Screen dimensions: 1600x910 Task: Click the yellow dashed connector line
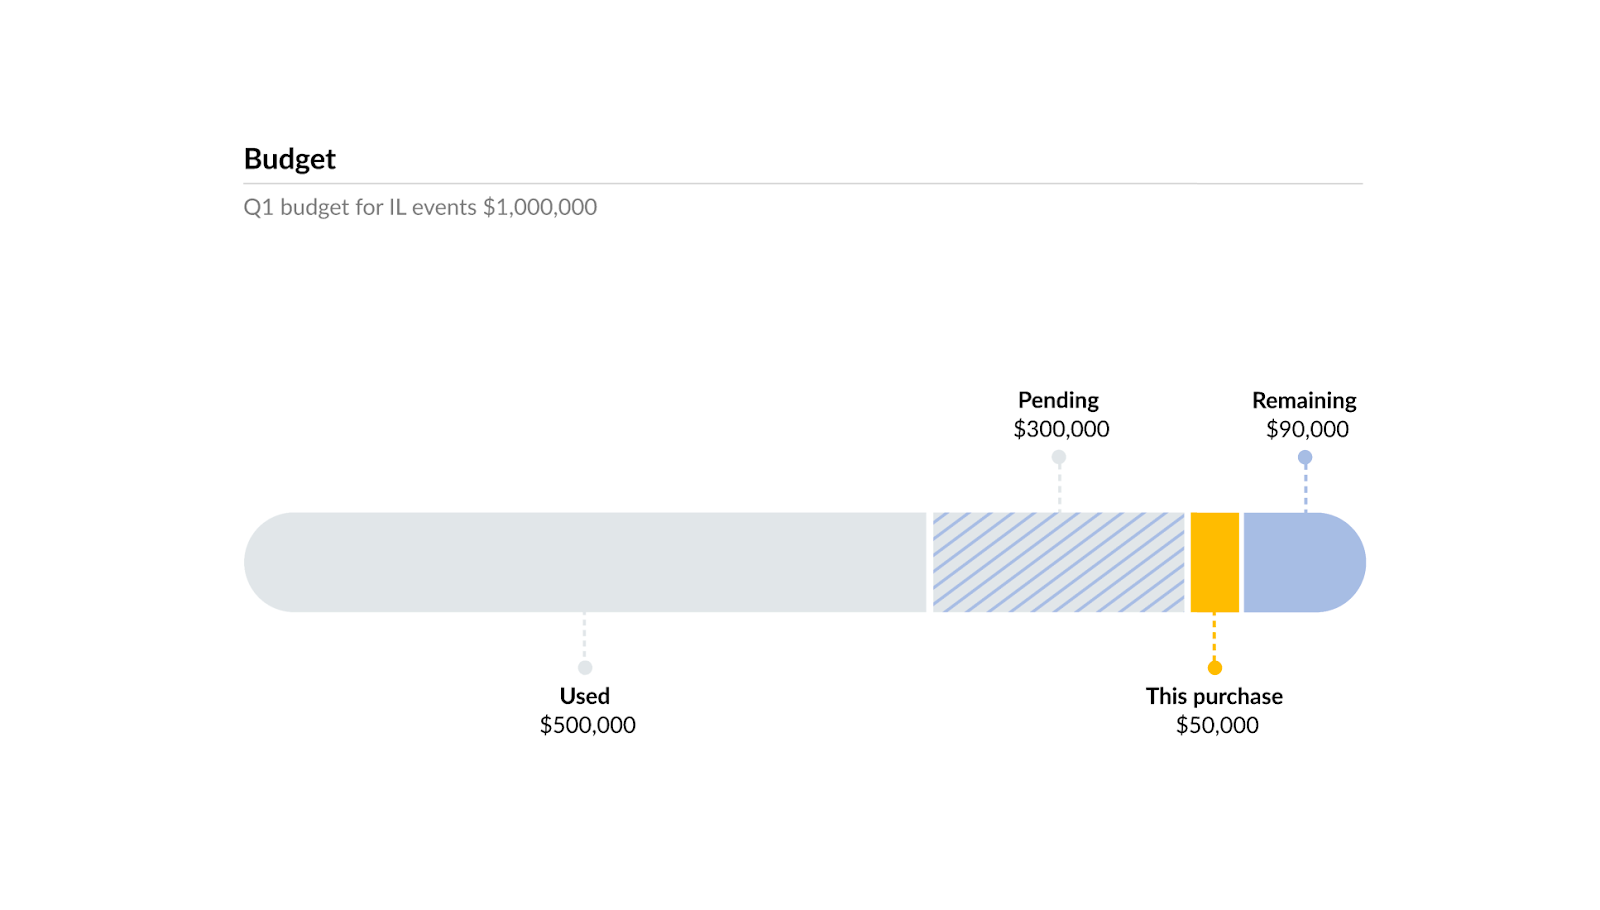tap(1215, 636)
